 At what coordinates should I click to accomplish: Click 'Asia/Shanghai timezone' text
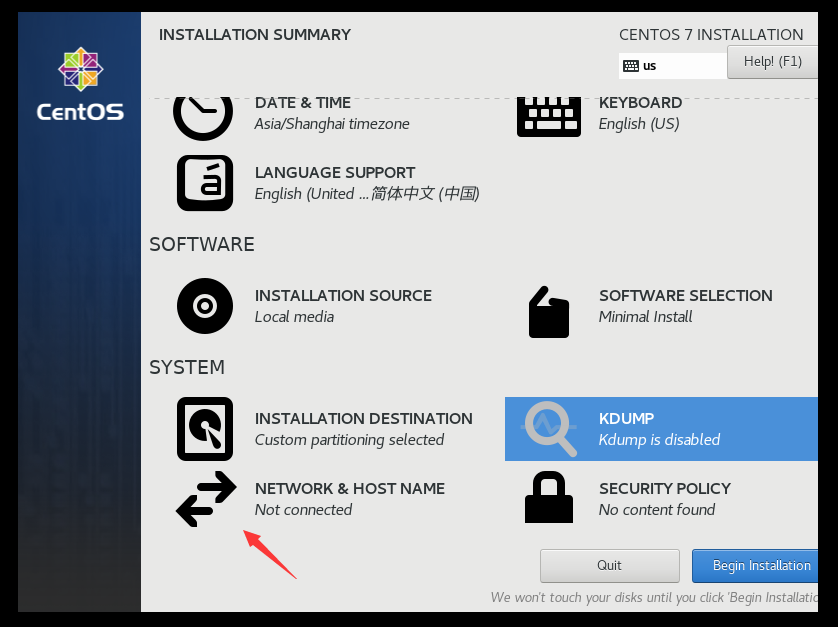[x=332, y=124]
